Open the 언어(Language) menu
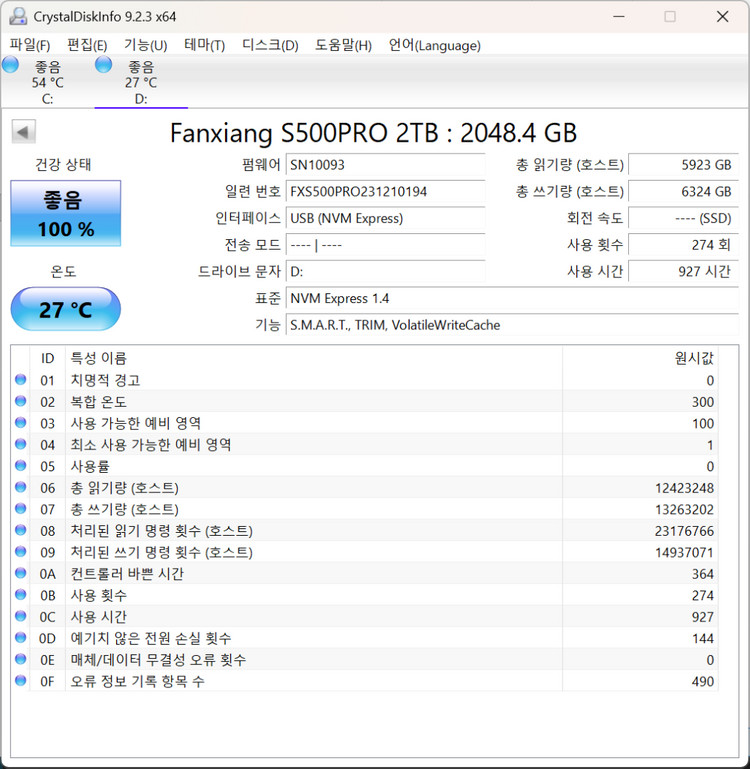 434,45
